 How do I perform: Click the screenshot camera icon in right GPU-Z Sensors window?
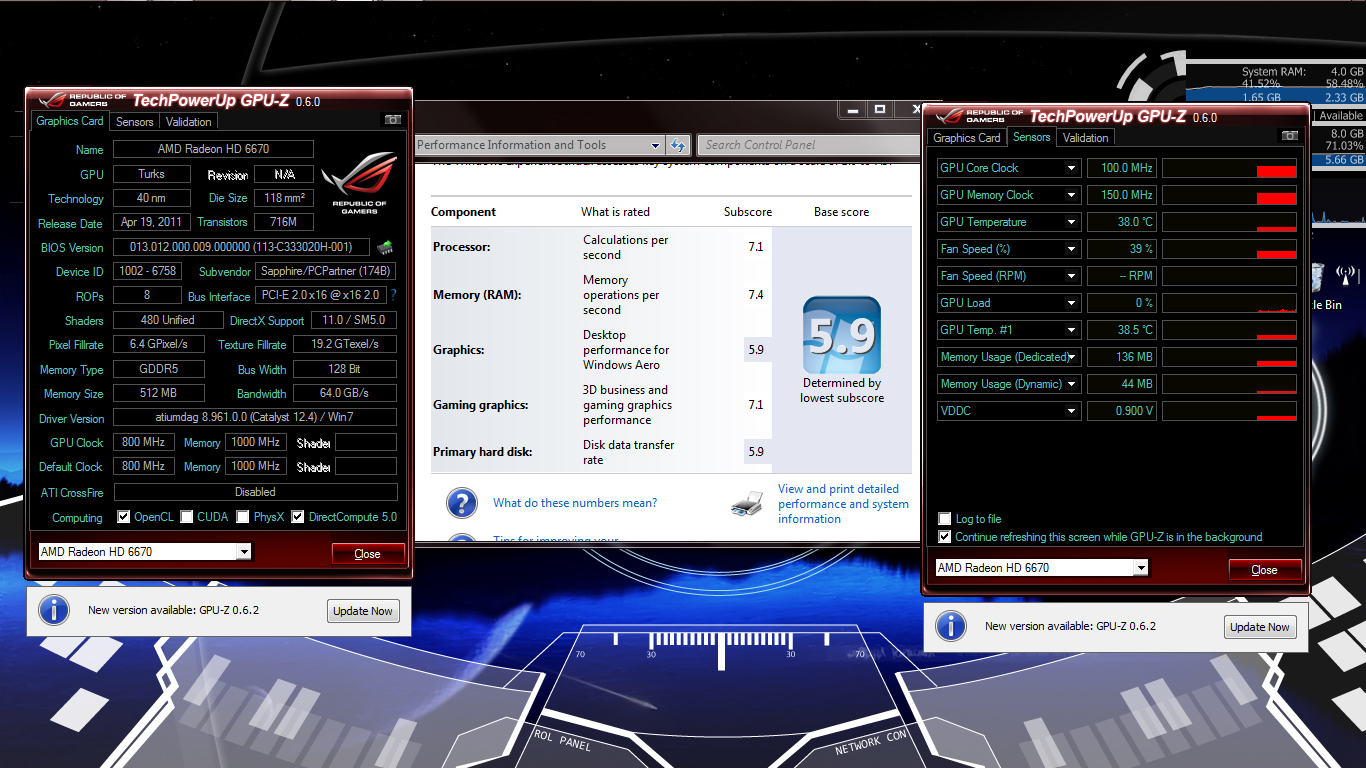tap(1290, 135)
